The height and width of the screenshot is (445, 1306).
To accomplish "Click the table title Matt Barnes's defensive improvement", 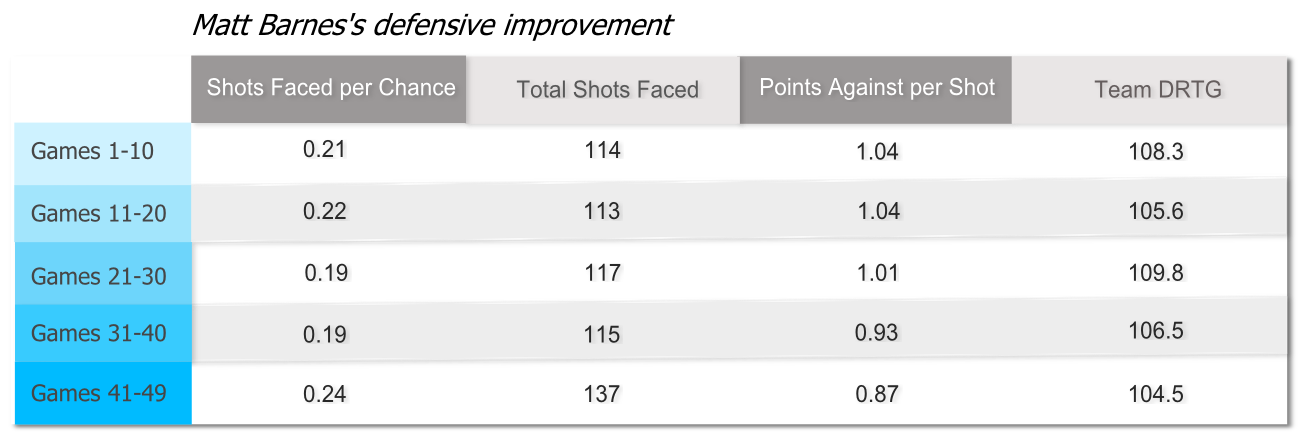I will coord(432,24).
